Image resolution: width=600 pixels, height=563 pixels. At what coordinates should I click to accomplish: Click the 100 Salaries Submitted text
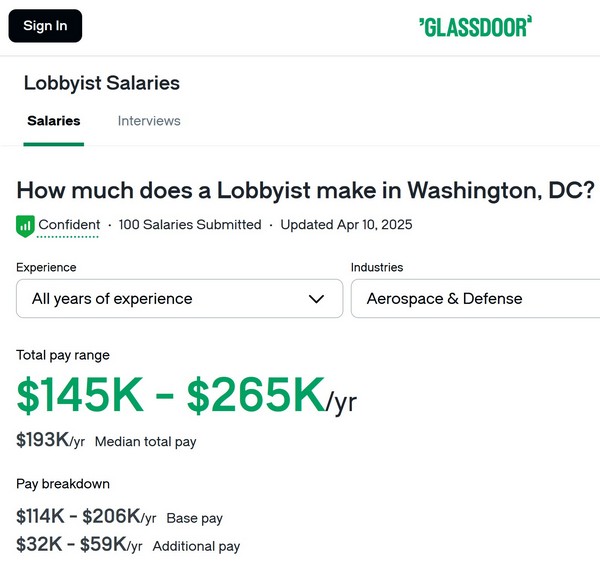tap(190, 225)
